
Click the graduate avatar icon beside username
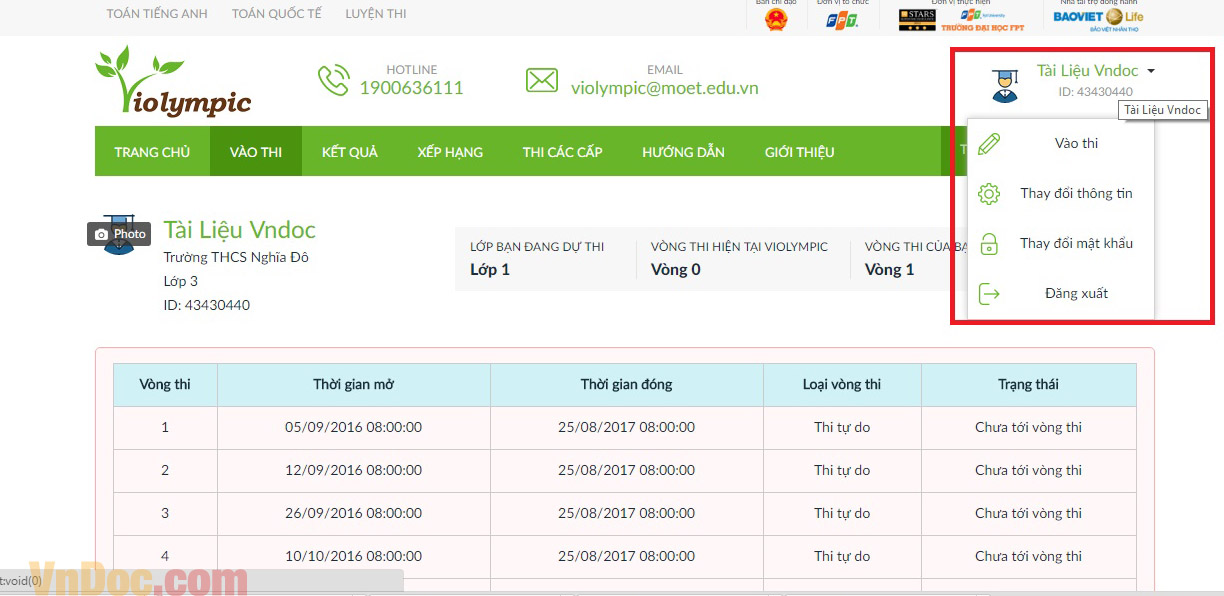[x=1004, y=86]
